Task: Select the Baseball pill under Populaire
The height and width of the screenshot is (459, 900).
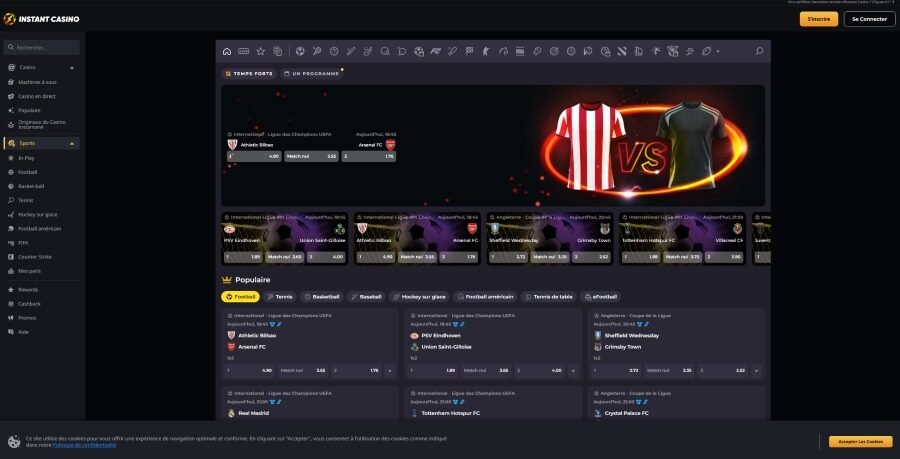Action: 366,297
